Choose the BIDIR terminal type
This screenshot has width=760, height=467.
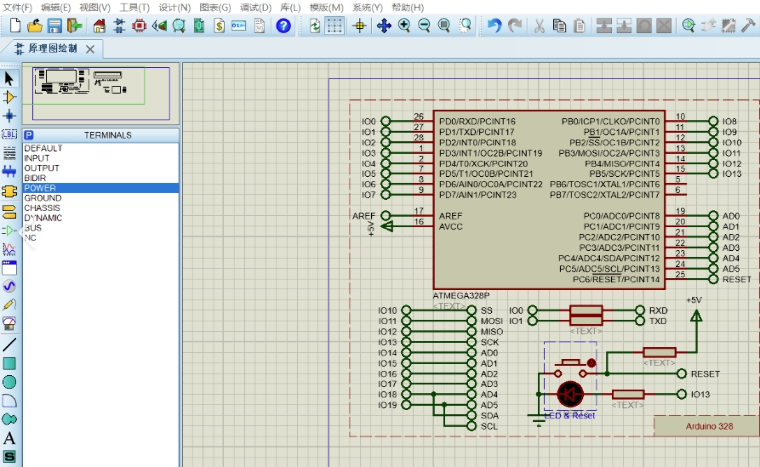[x=35, y=178]
